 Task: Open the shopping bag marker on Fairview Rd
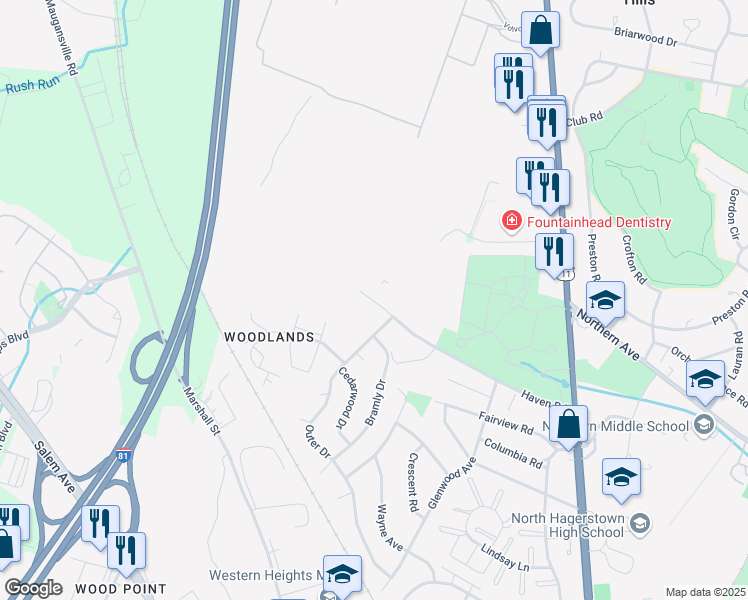point(568,425)
